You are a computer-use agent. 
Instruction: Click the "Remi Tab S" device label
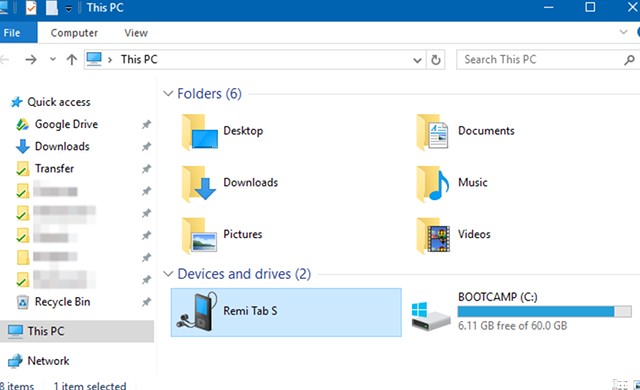click(x=250, y=311)
